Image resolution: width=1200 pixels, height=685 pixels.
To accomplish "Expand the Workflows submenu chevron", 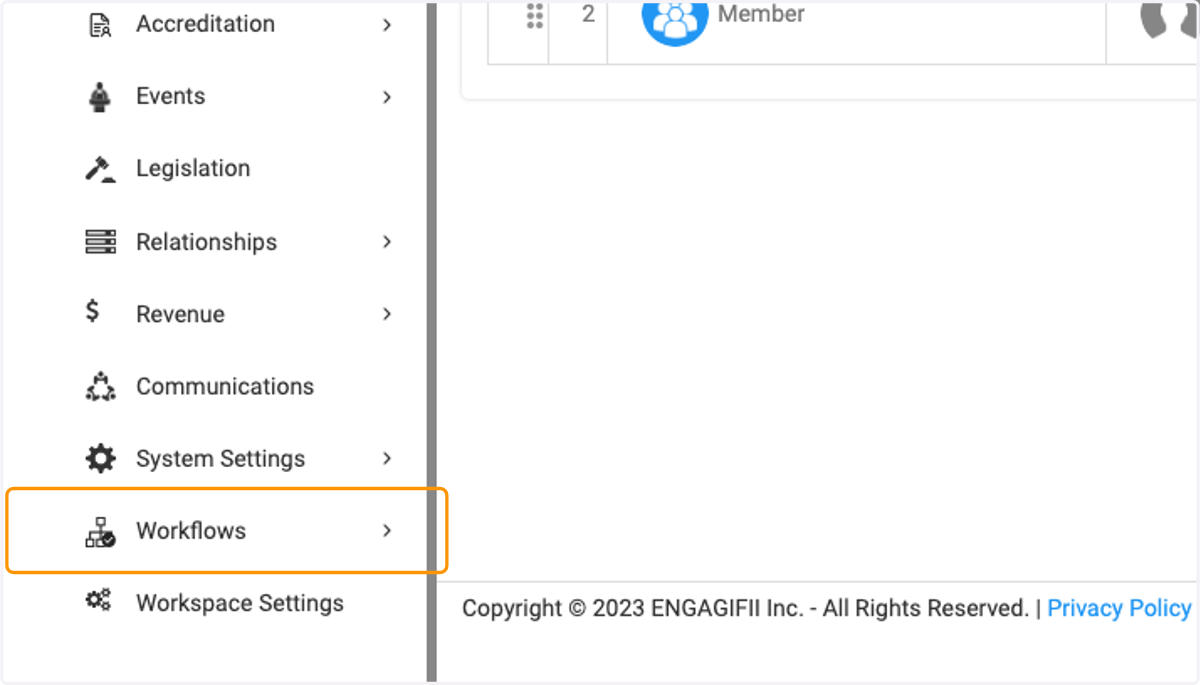I will pyautogui.click(x=387, y=531).
